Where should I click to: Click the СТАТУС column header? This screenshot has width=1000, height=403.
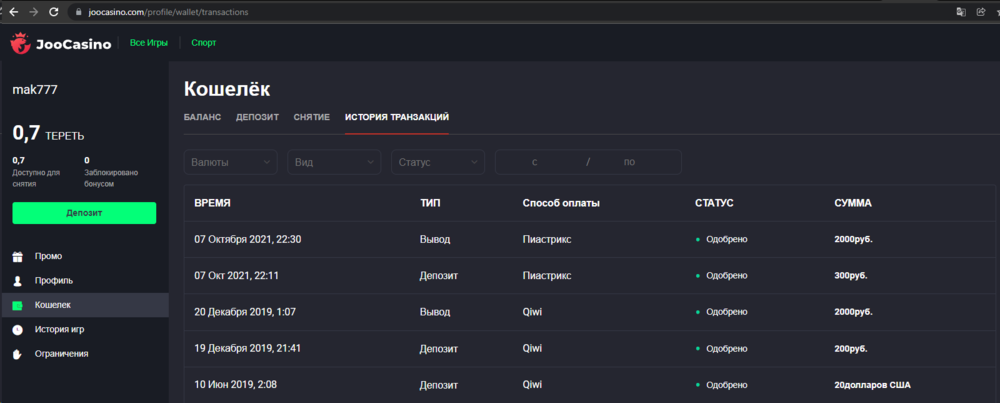pos(714,203)
